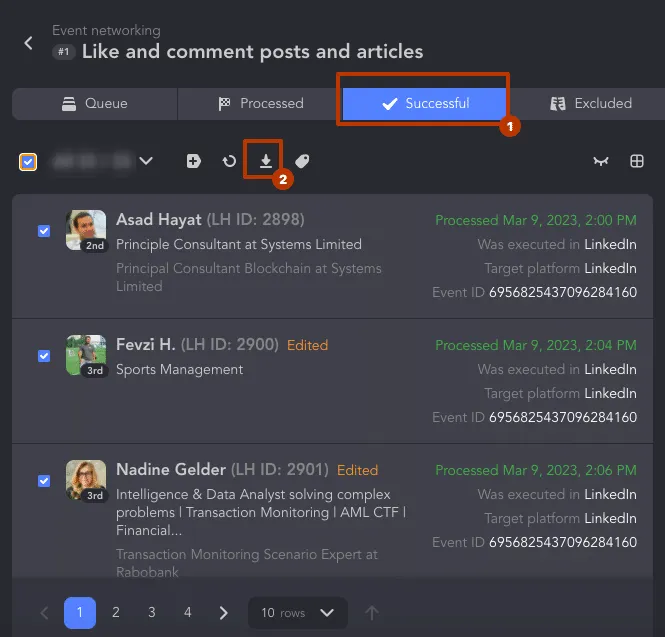Go to the previous page arrow
665x637 pixels.
click(44, 613)
